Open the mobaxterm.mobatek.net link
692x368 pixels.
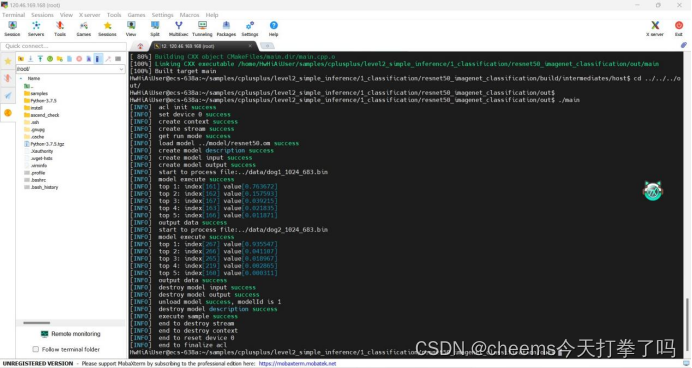pyautogui.click(x=297, y=364)
